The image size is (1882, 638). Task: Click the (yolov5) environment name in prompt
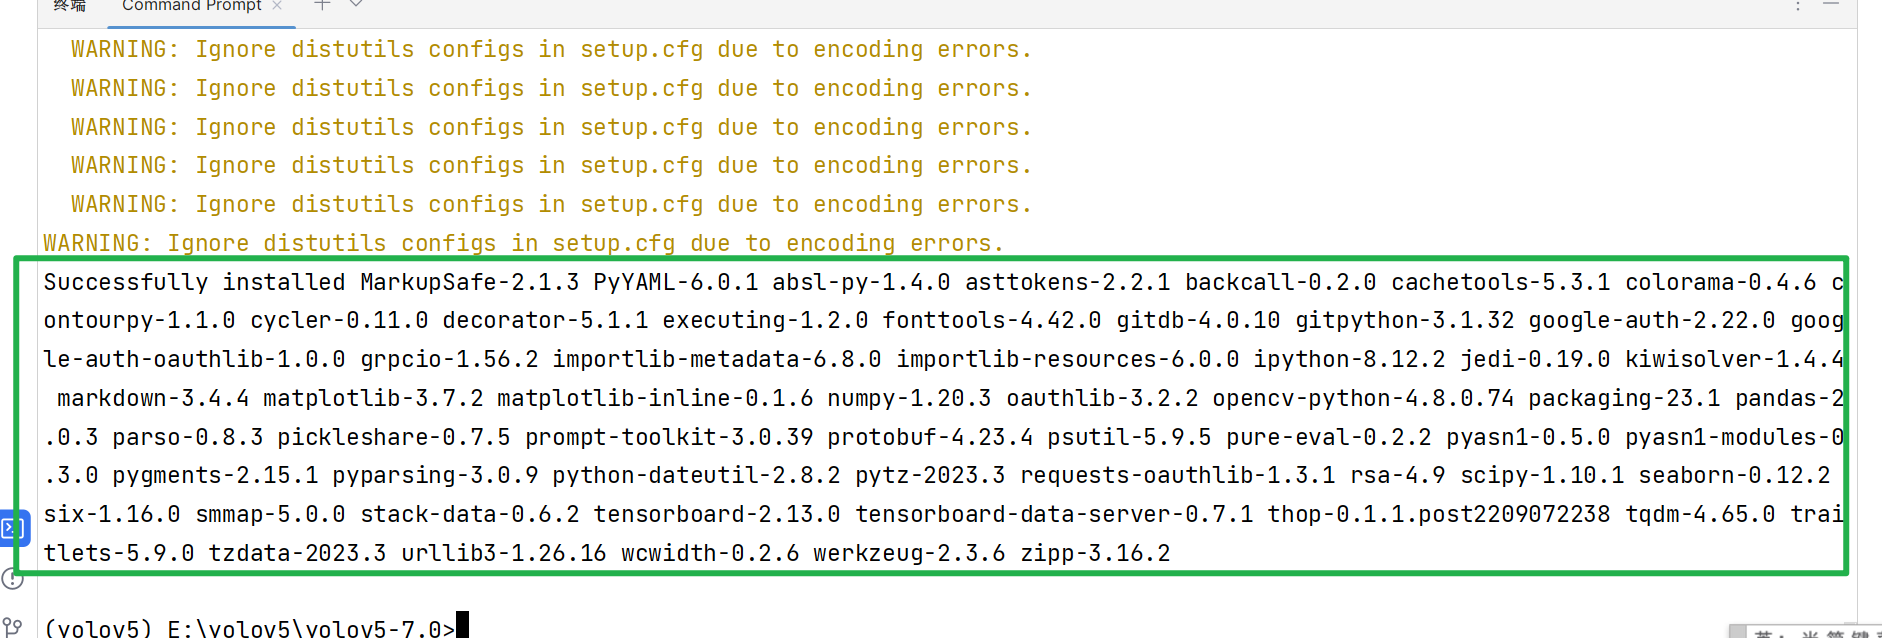(99, 628)
